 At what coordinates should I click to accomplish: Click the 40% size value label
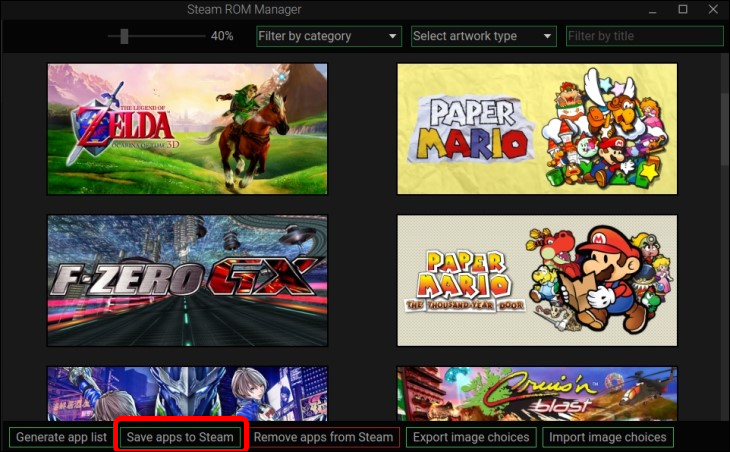(222, 36)
